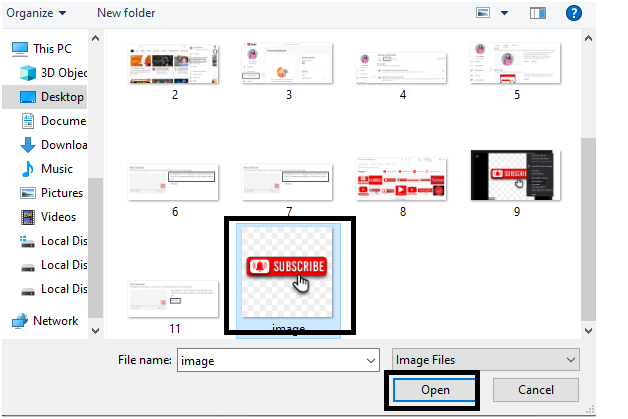Toggle the preview pane icon

tap(538, 13)
